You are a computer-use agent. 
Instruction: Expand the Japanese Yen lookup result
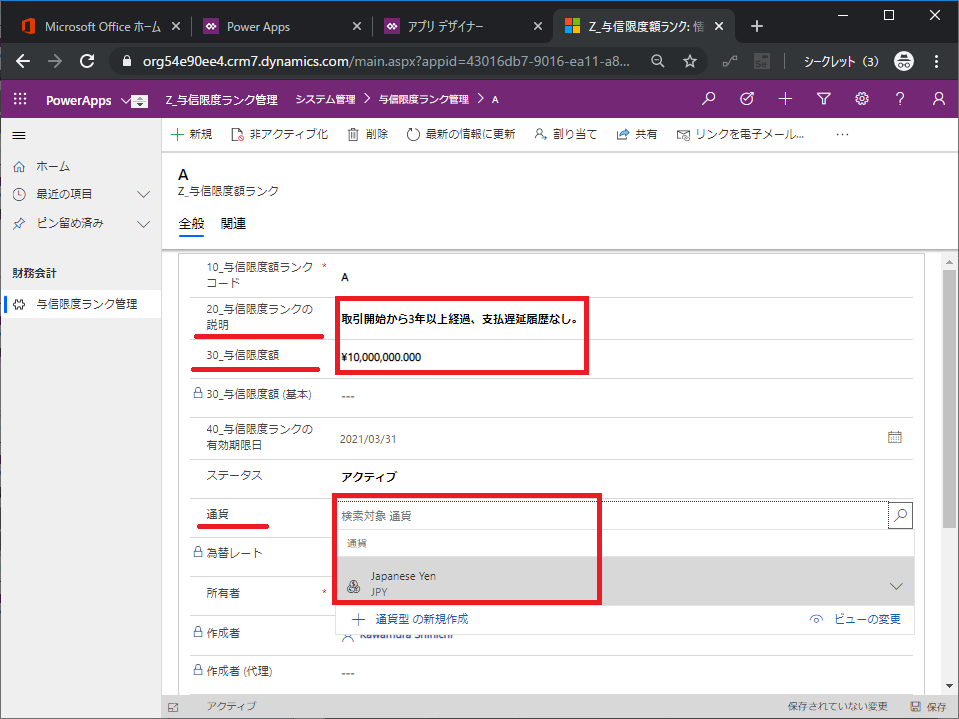pos(895,585)
